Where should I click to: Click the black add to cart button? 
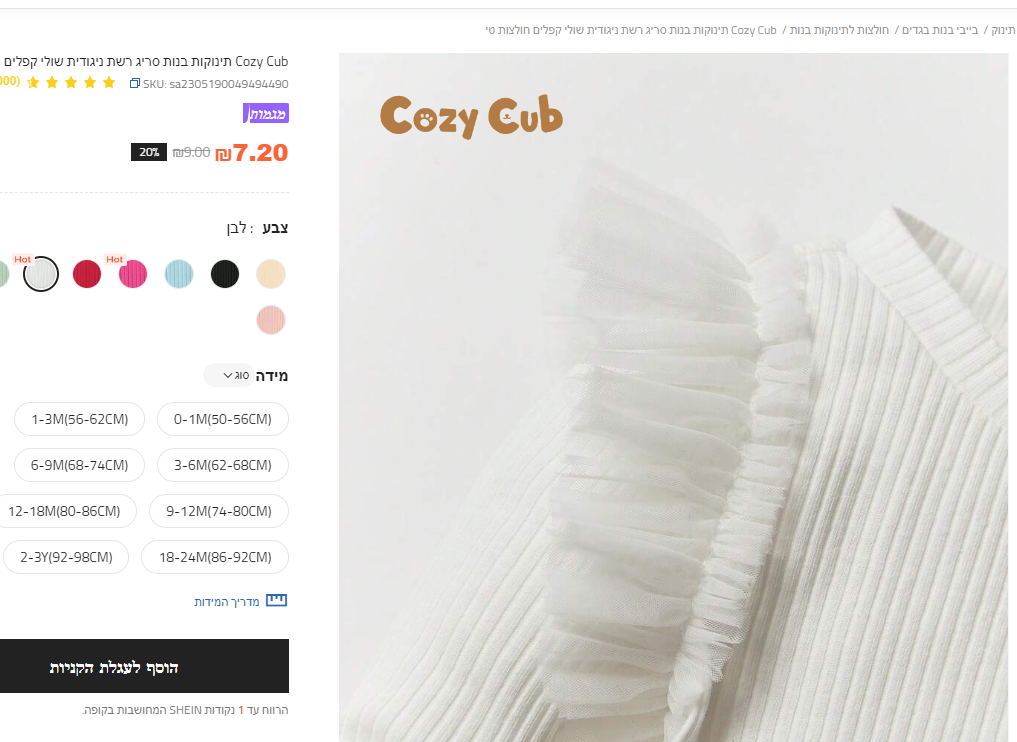(x=144, y=666)
